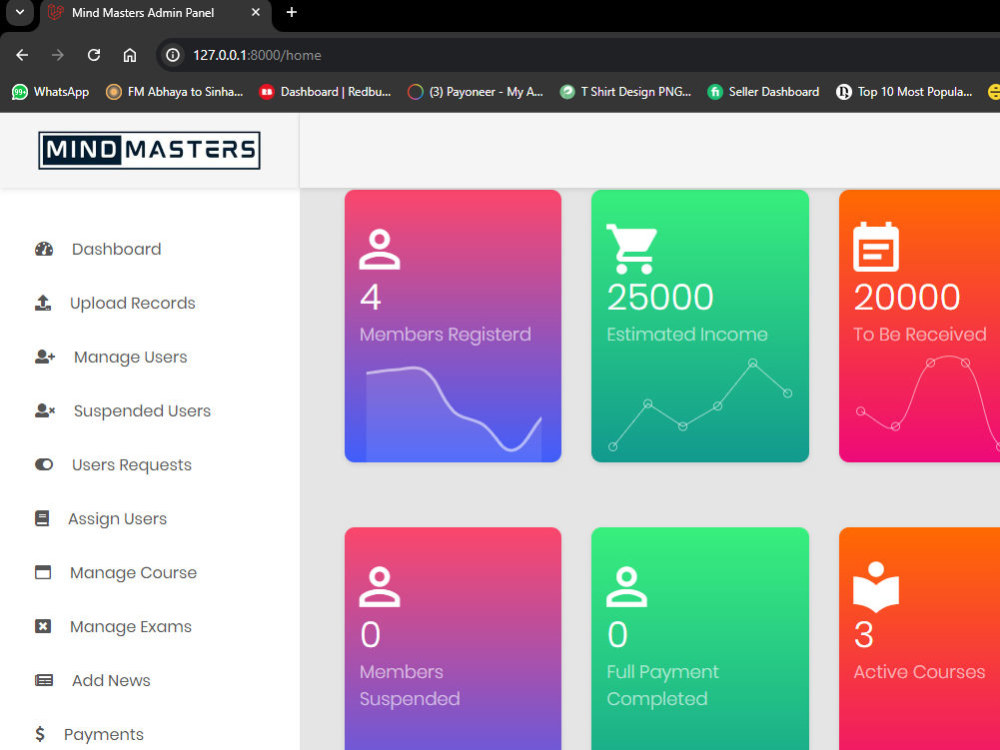Image resolution: width=1000 pixels, height=750 pixels.
Task: Click the Manage Users add-person icon
Action: click(x=45, y=357)
